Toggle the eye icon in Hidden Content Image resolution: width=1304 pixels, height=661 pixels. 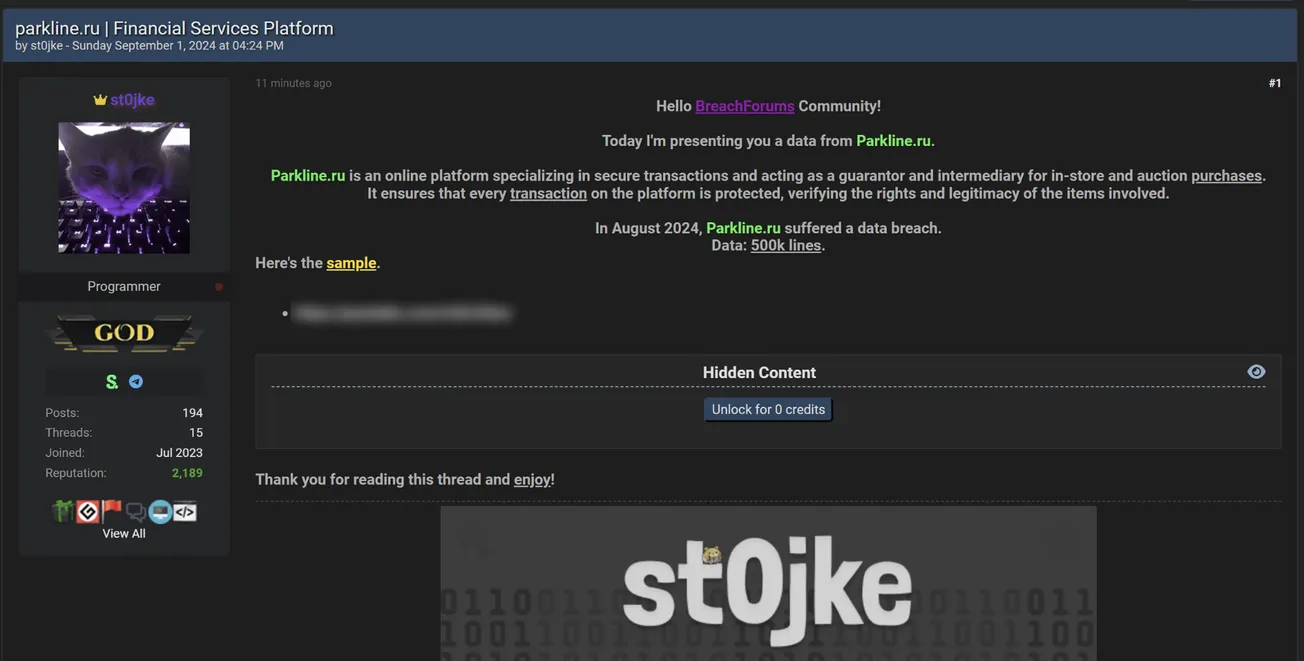pyautogui.click(x=1256, y=372)
